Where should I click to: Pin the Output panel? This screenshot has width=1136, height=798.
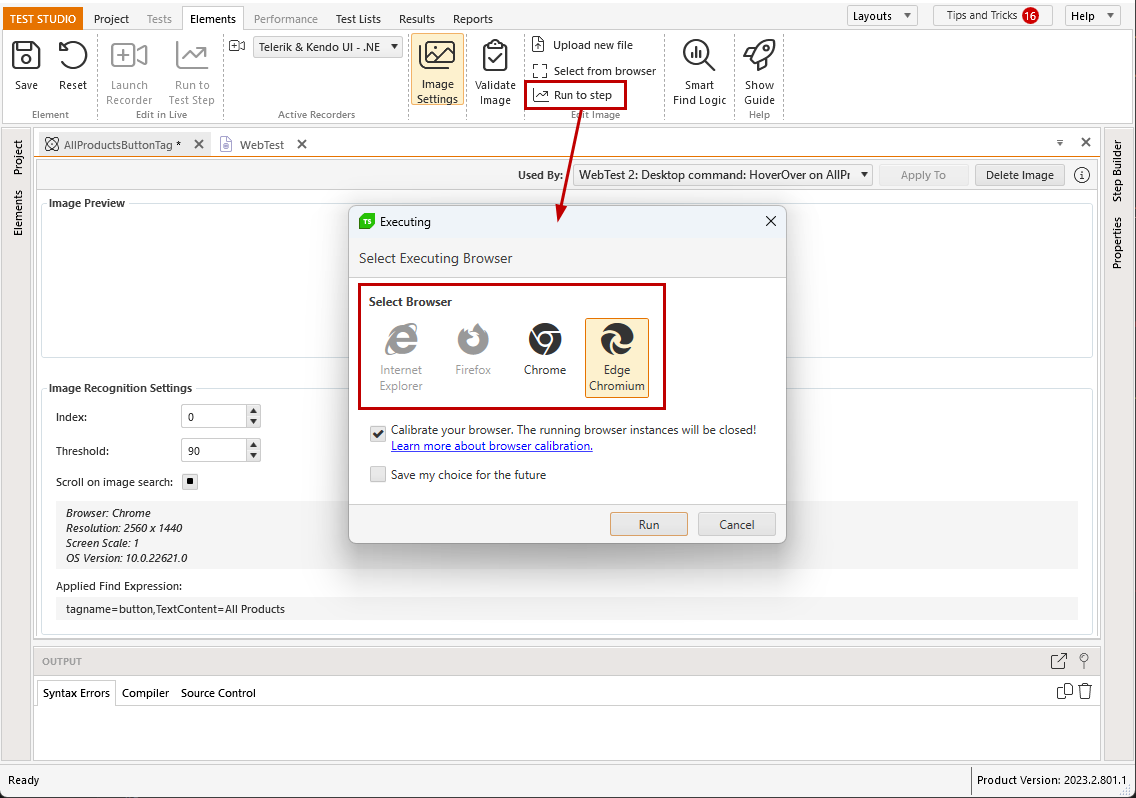click(1084, 661)
